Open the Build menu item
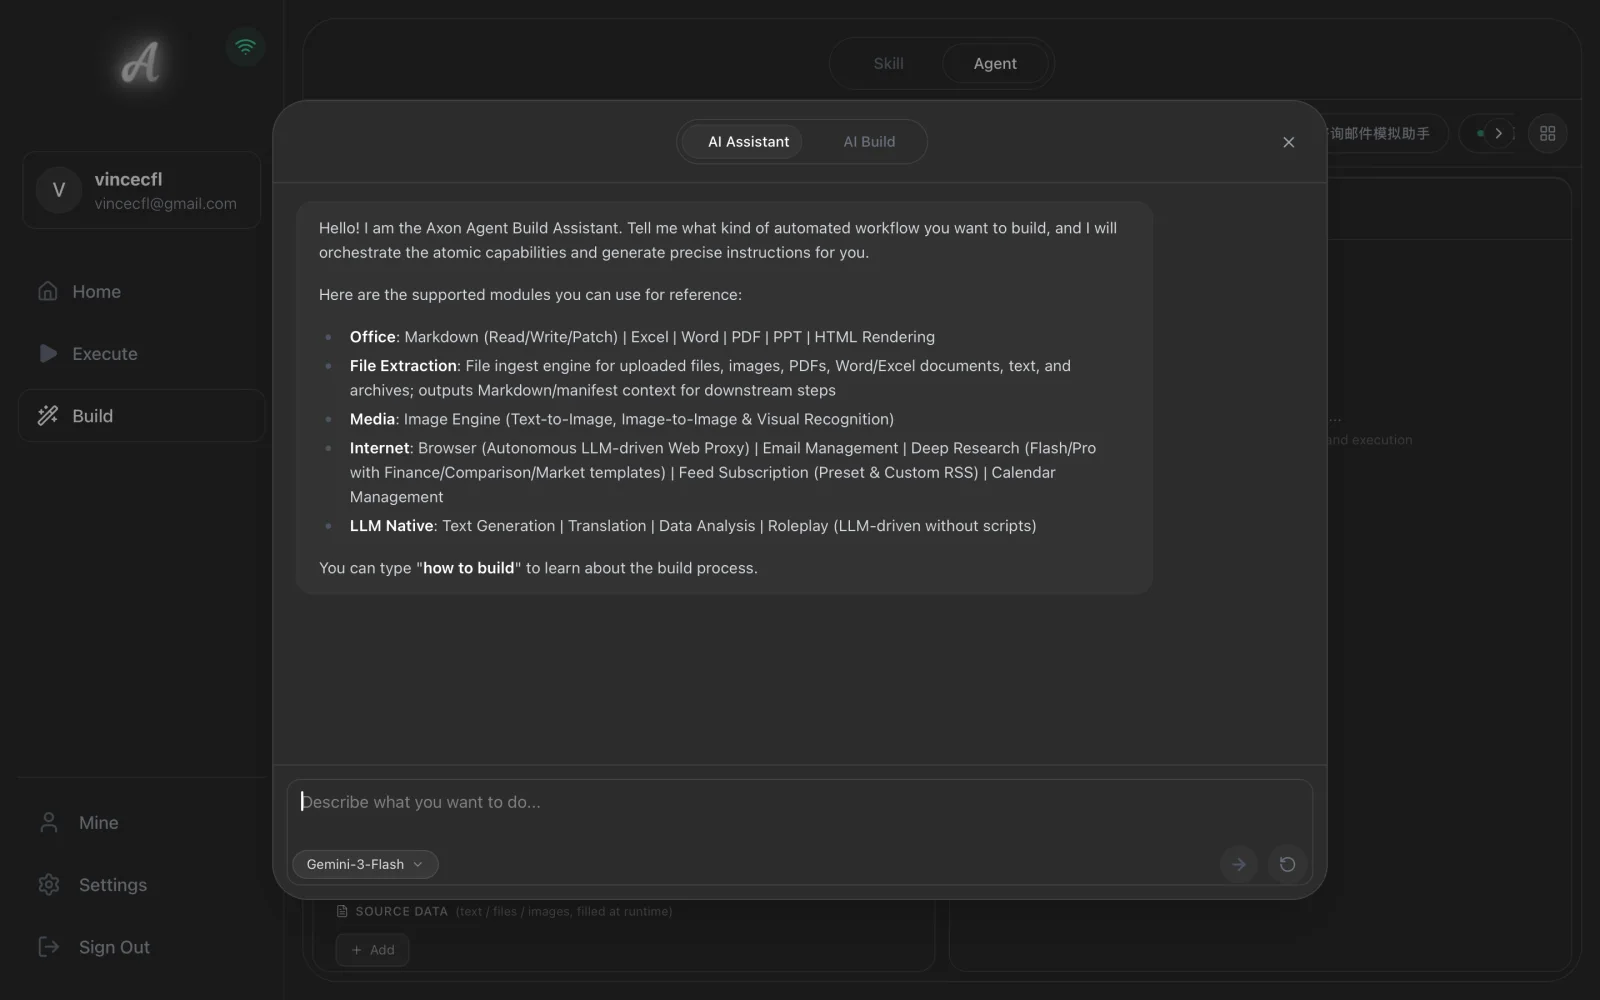Viewport: 1600px width, 1000px height. (141, 415)
